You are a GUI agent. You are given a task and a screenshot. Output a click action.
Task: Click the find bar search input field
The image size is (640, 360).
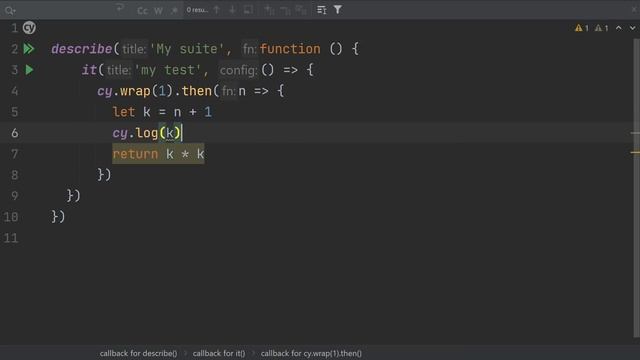(x=65, y=10)
